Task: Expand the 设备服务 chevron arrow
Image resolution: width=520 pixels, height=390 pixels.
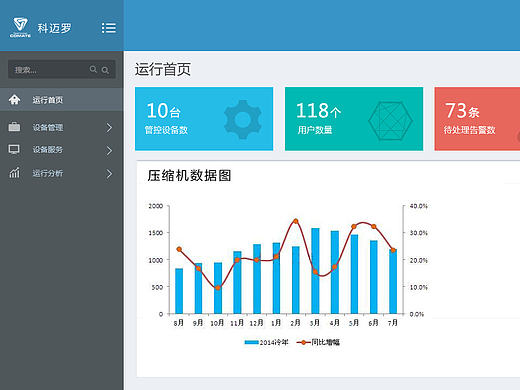Action: 109,151
